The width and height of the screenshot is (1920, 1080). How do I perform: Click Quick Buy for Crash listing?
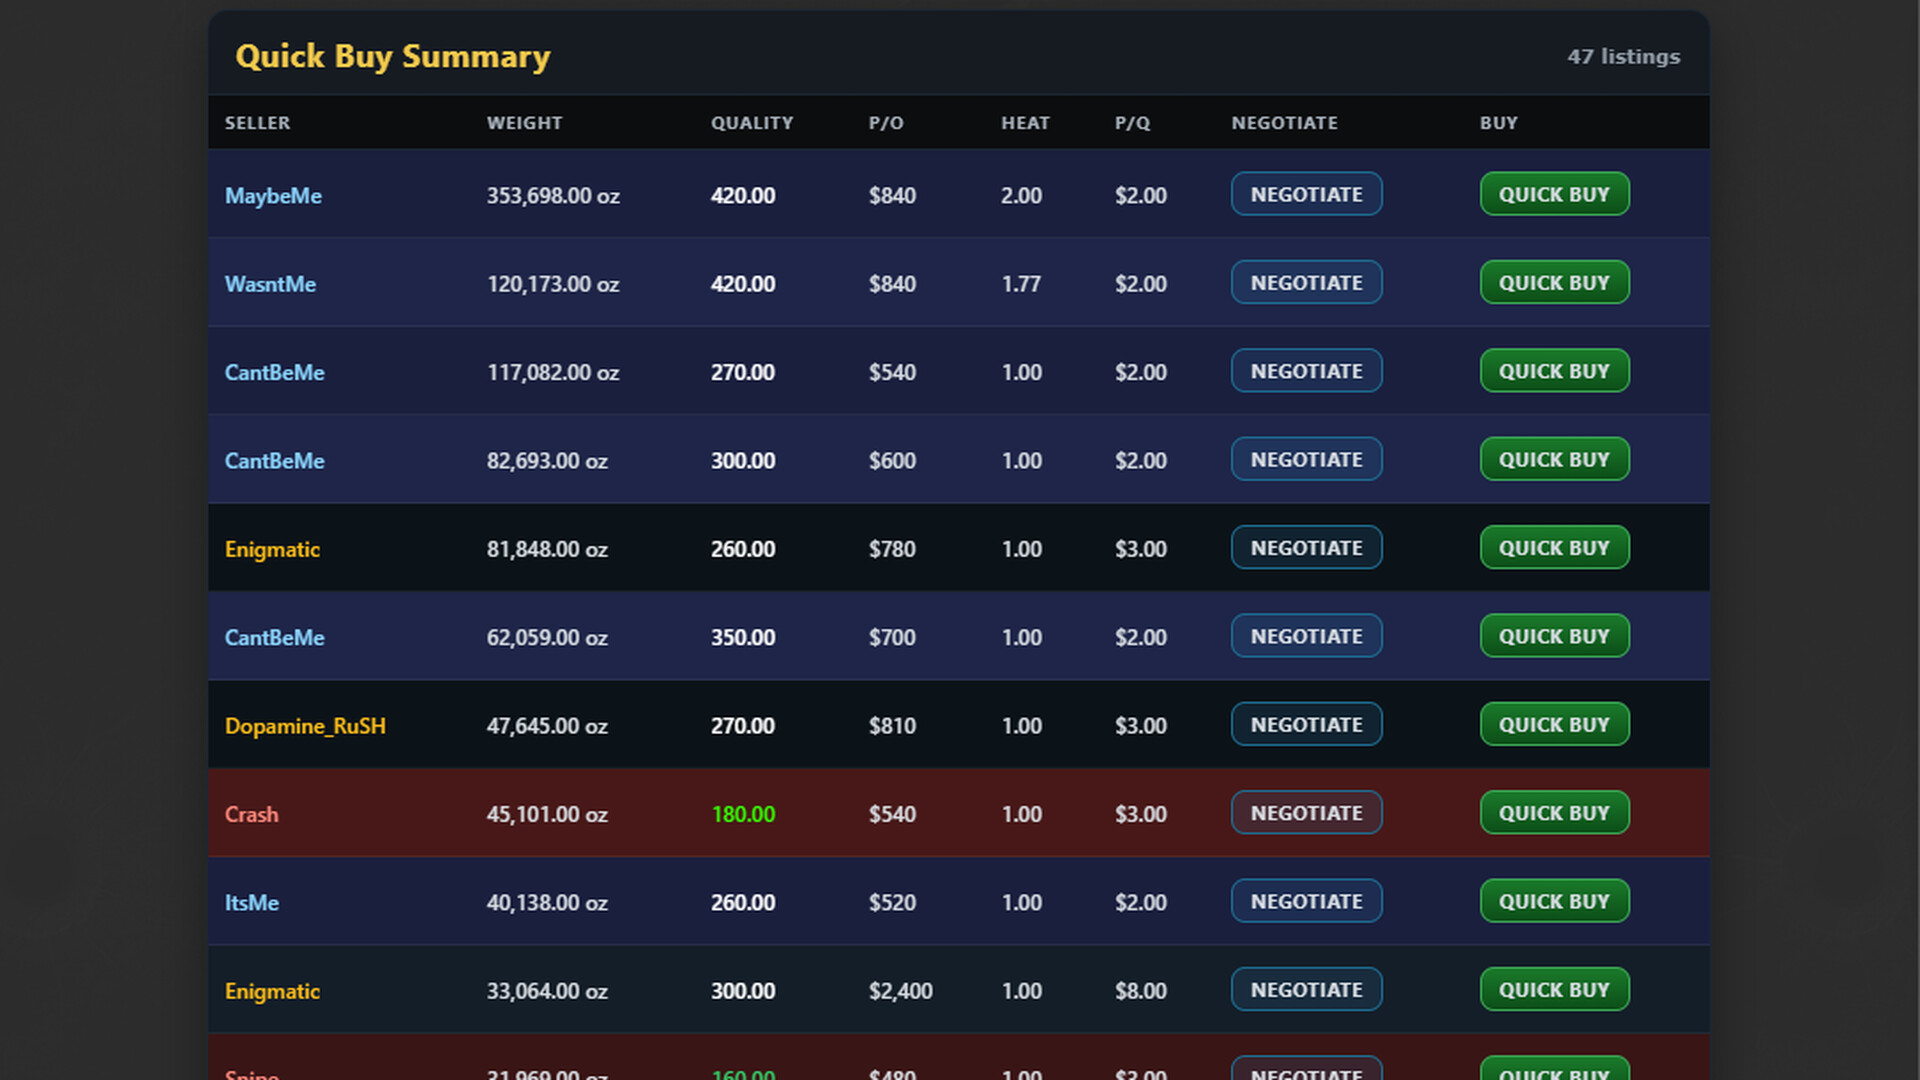click(1554, 812)
